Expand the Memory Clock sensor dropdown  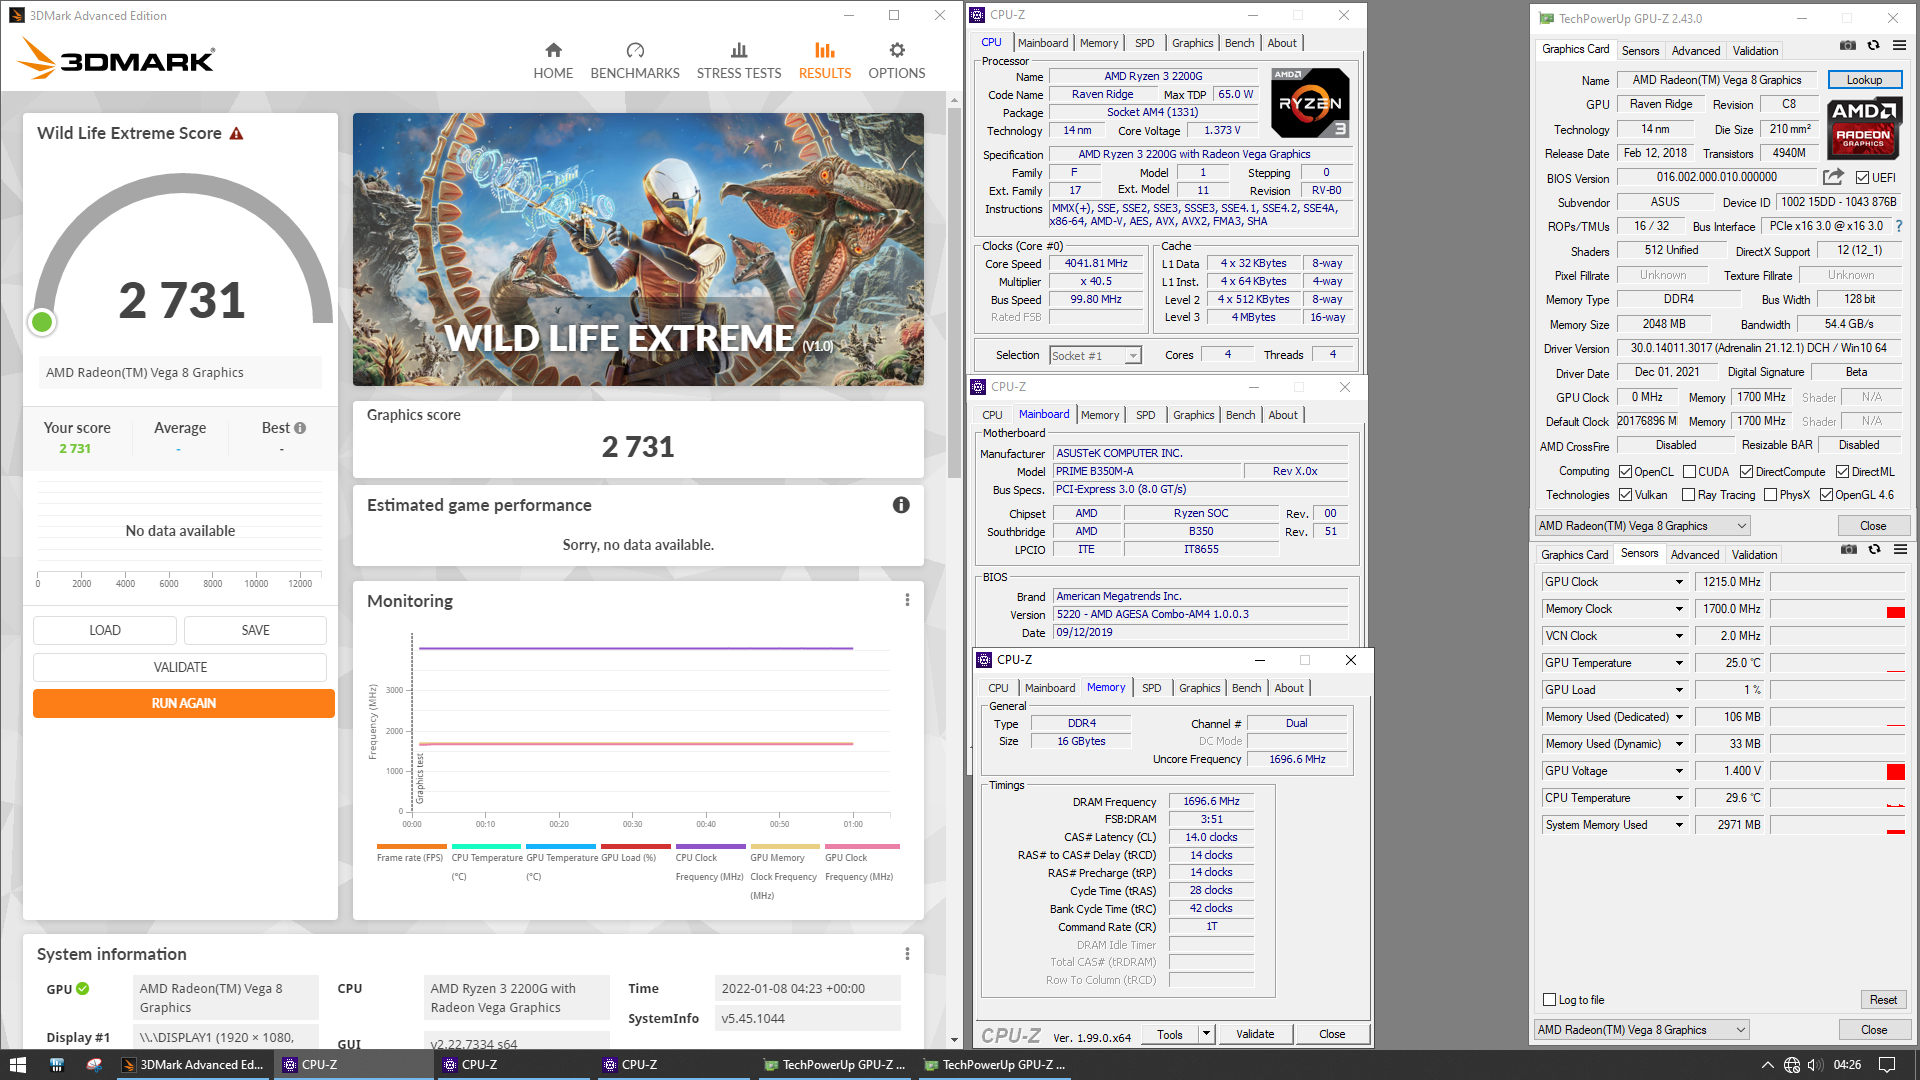(x=1679, y=609)
